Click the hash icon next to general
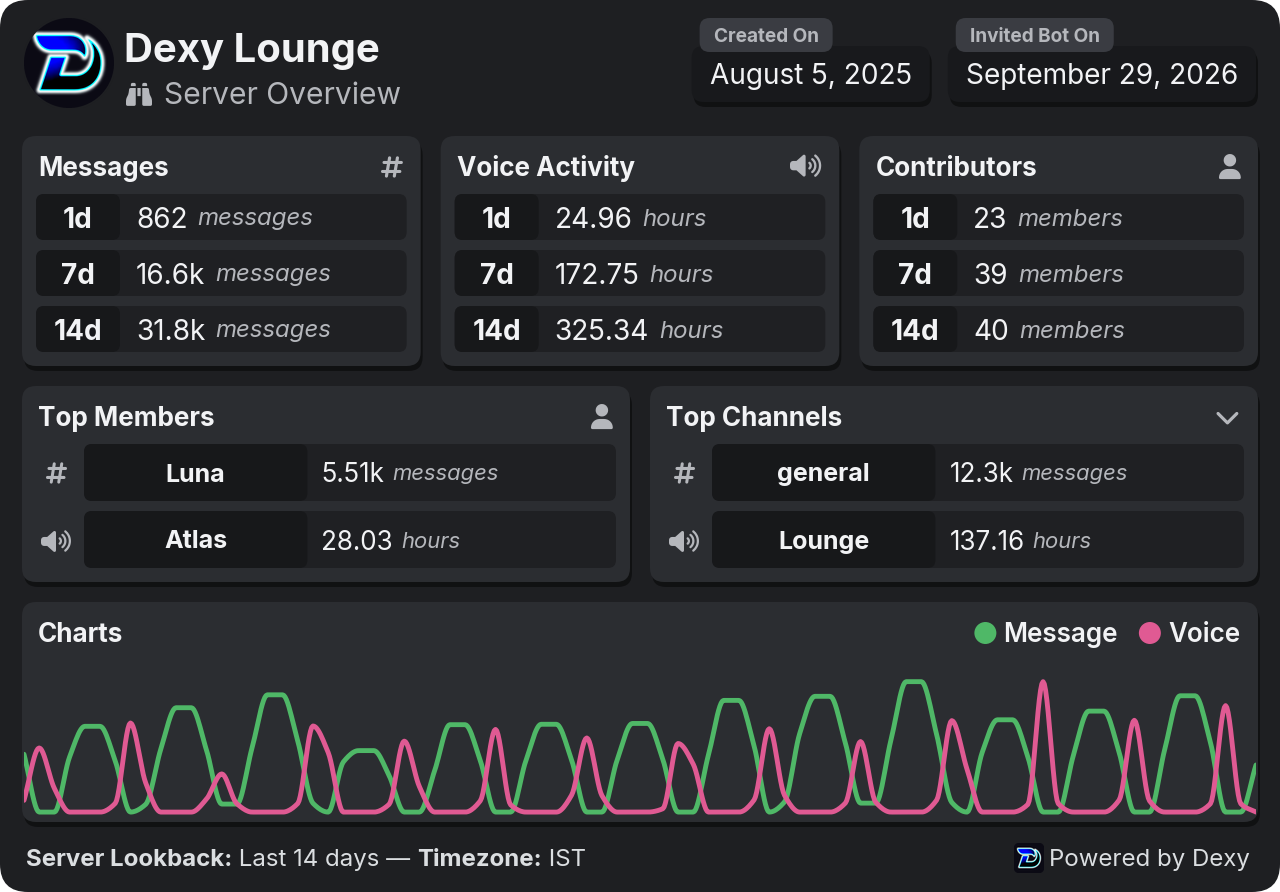 pyautogui.click(x=684, y=473)
